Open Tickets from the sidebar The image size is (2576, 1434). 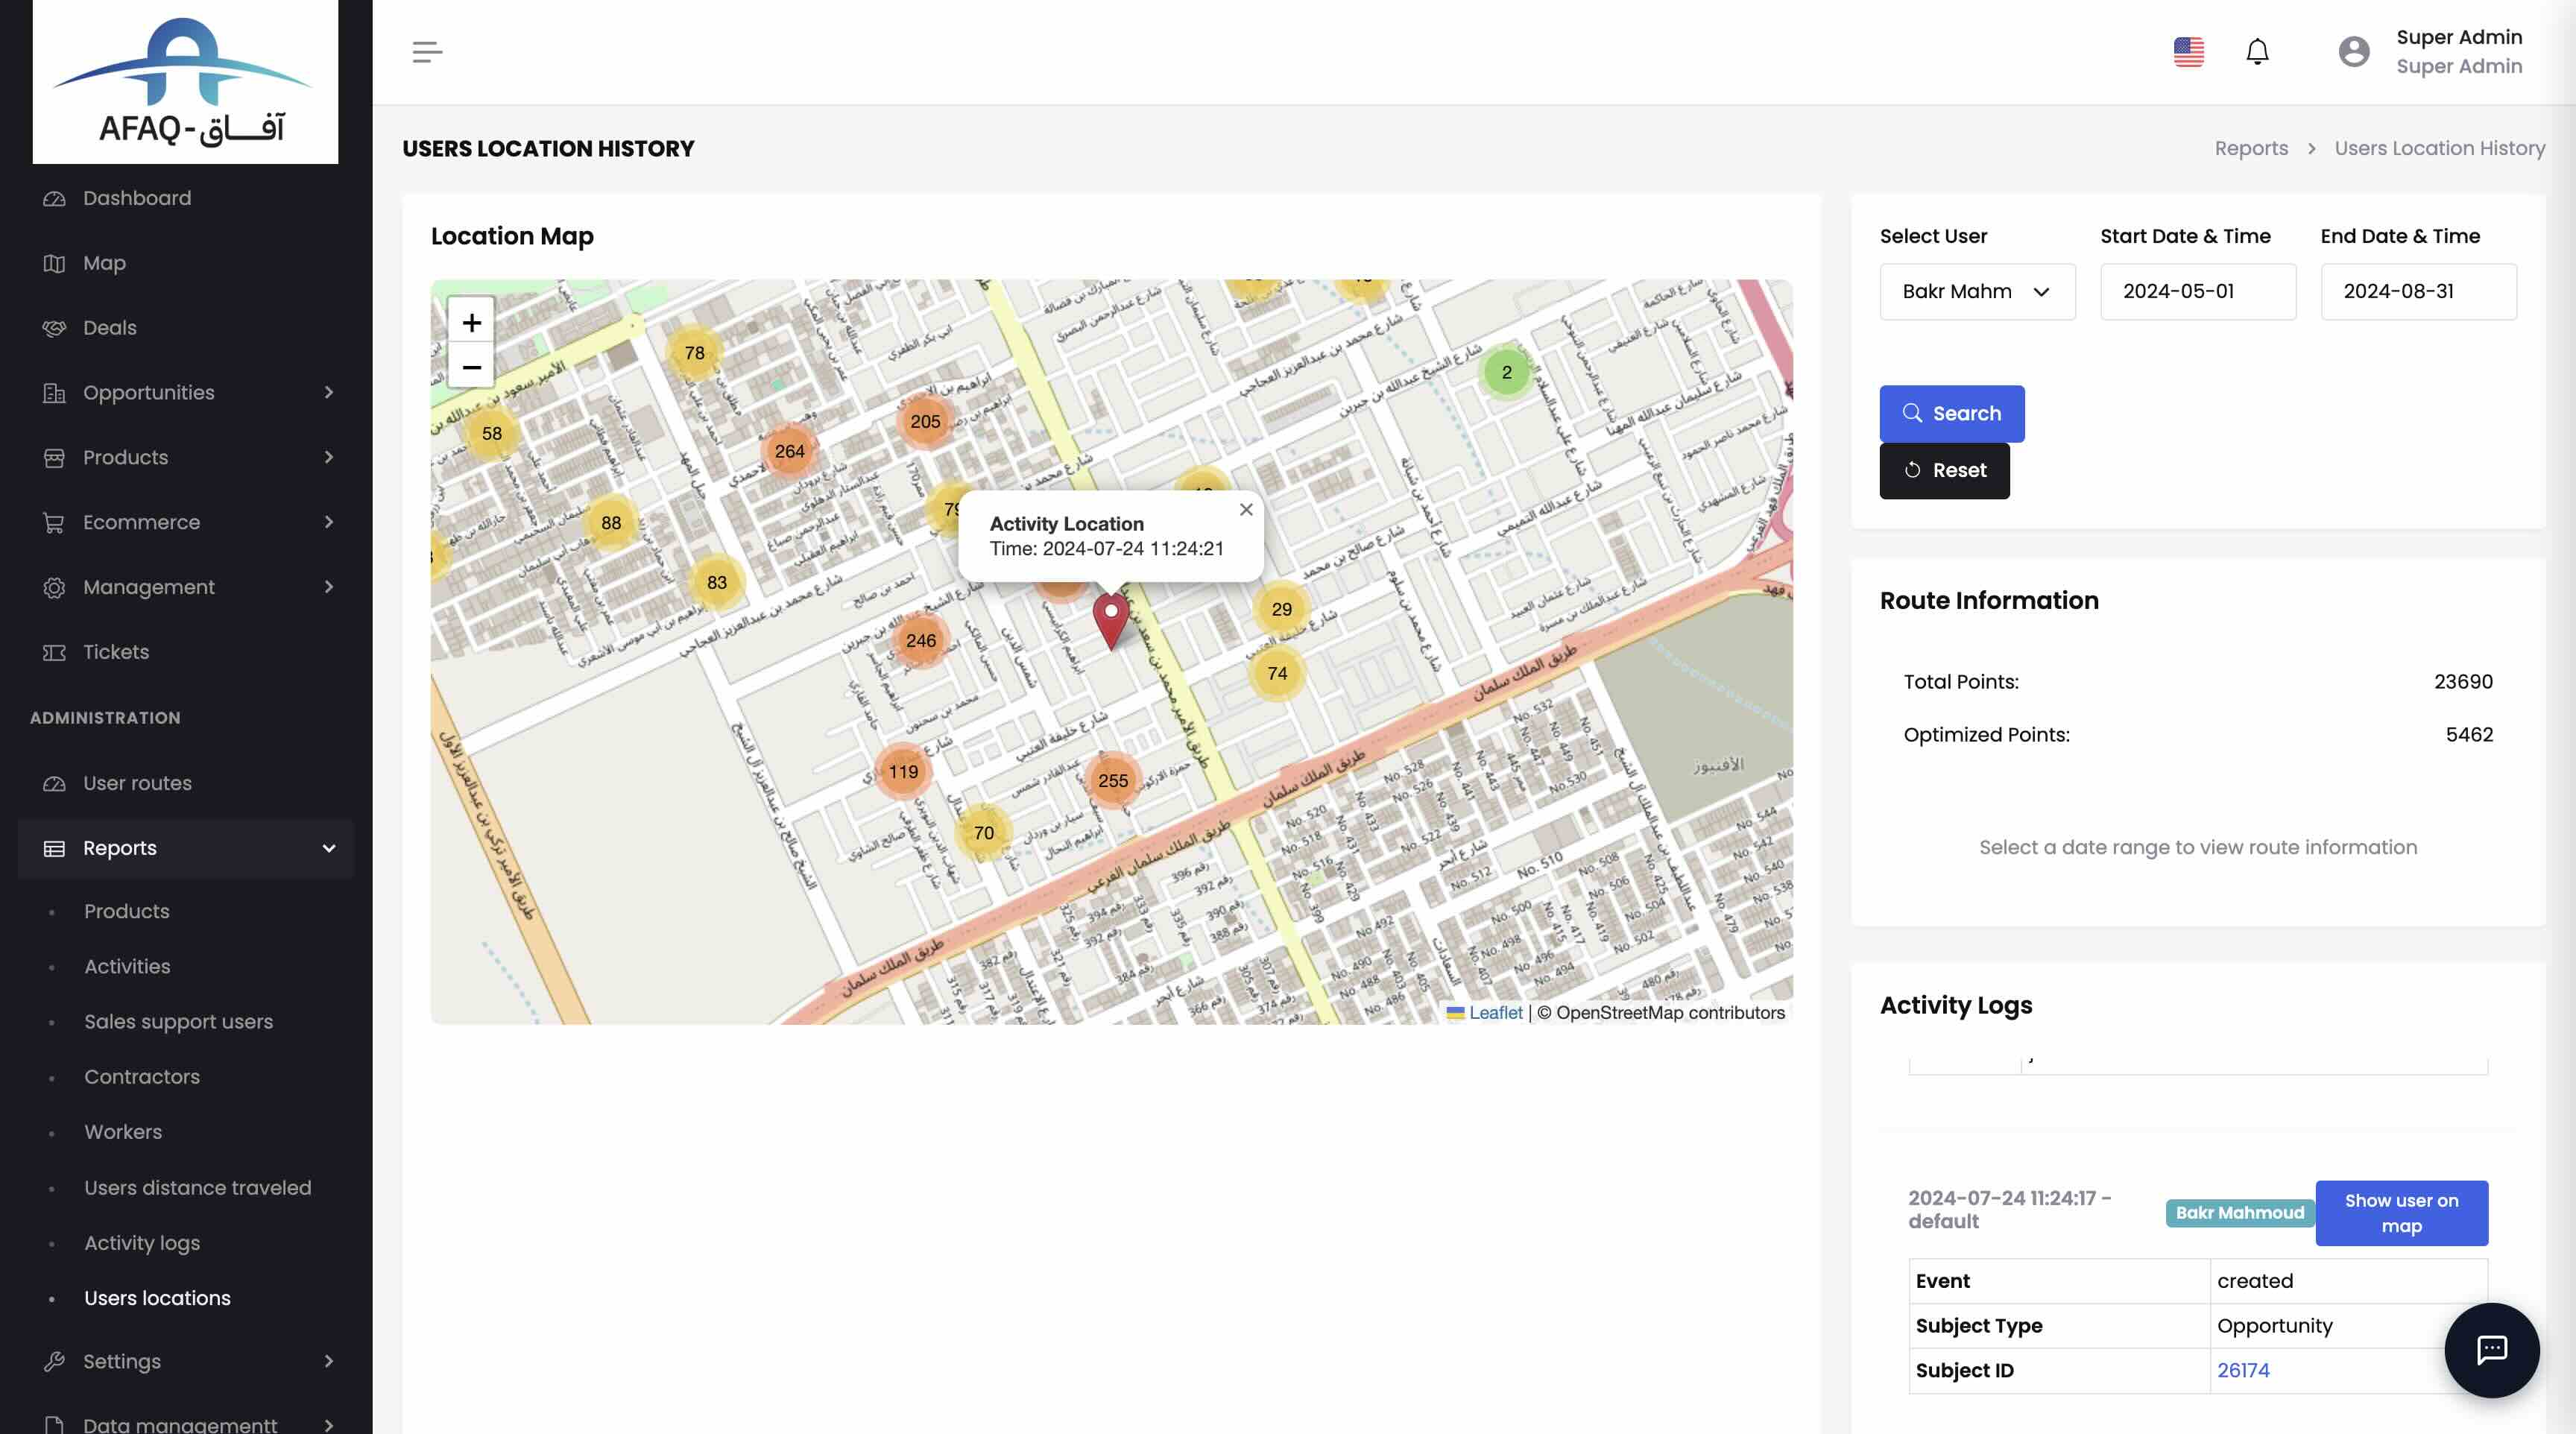(x=186, y=652)
